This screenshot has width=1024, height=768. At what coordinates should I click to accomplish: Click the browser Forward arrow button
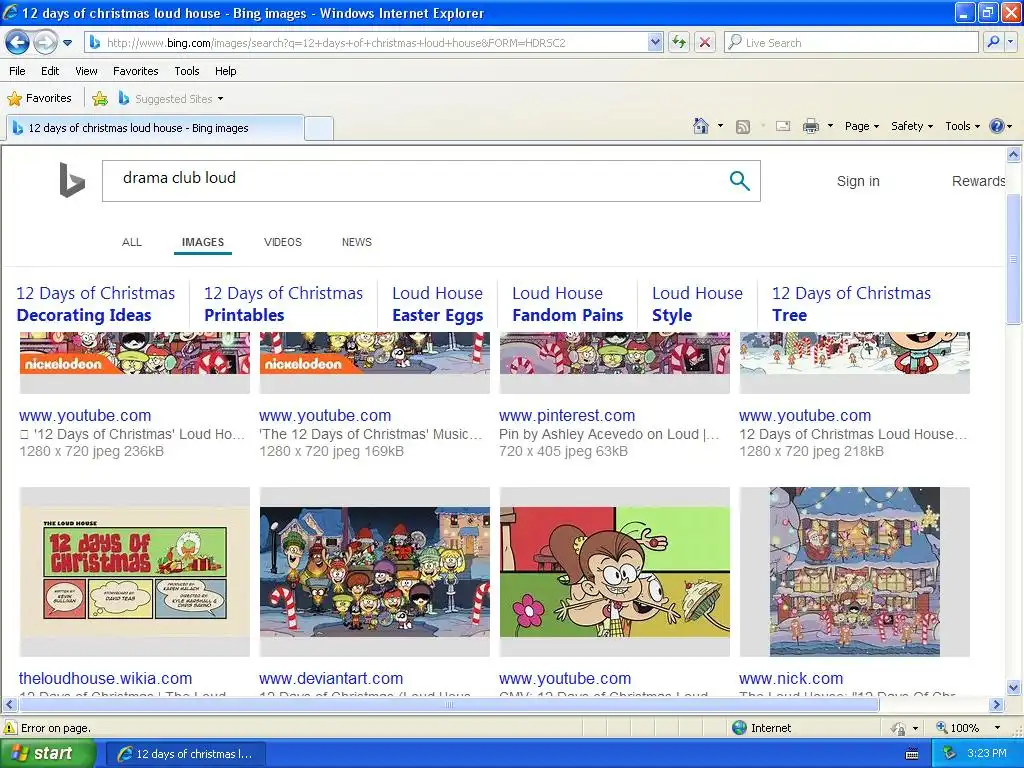45,43
